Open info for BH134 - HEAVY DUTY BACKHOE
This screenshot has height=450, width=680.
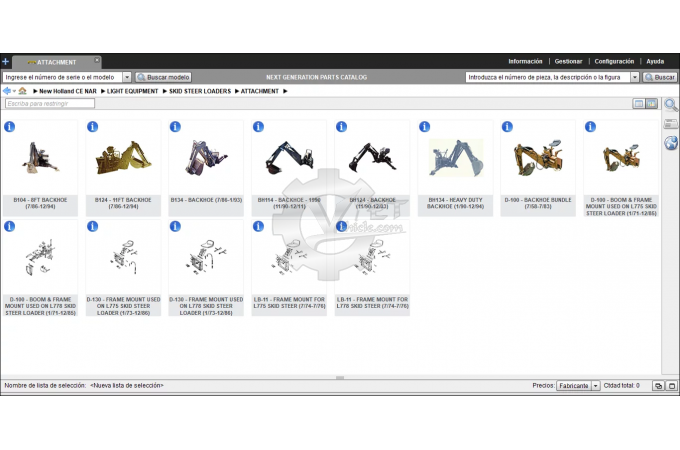click(425, 127)
